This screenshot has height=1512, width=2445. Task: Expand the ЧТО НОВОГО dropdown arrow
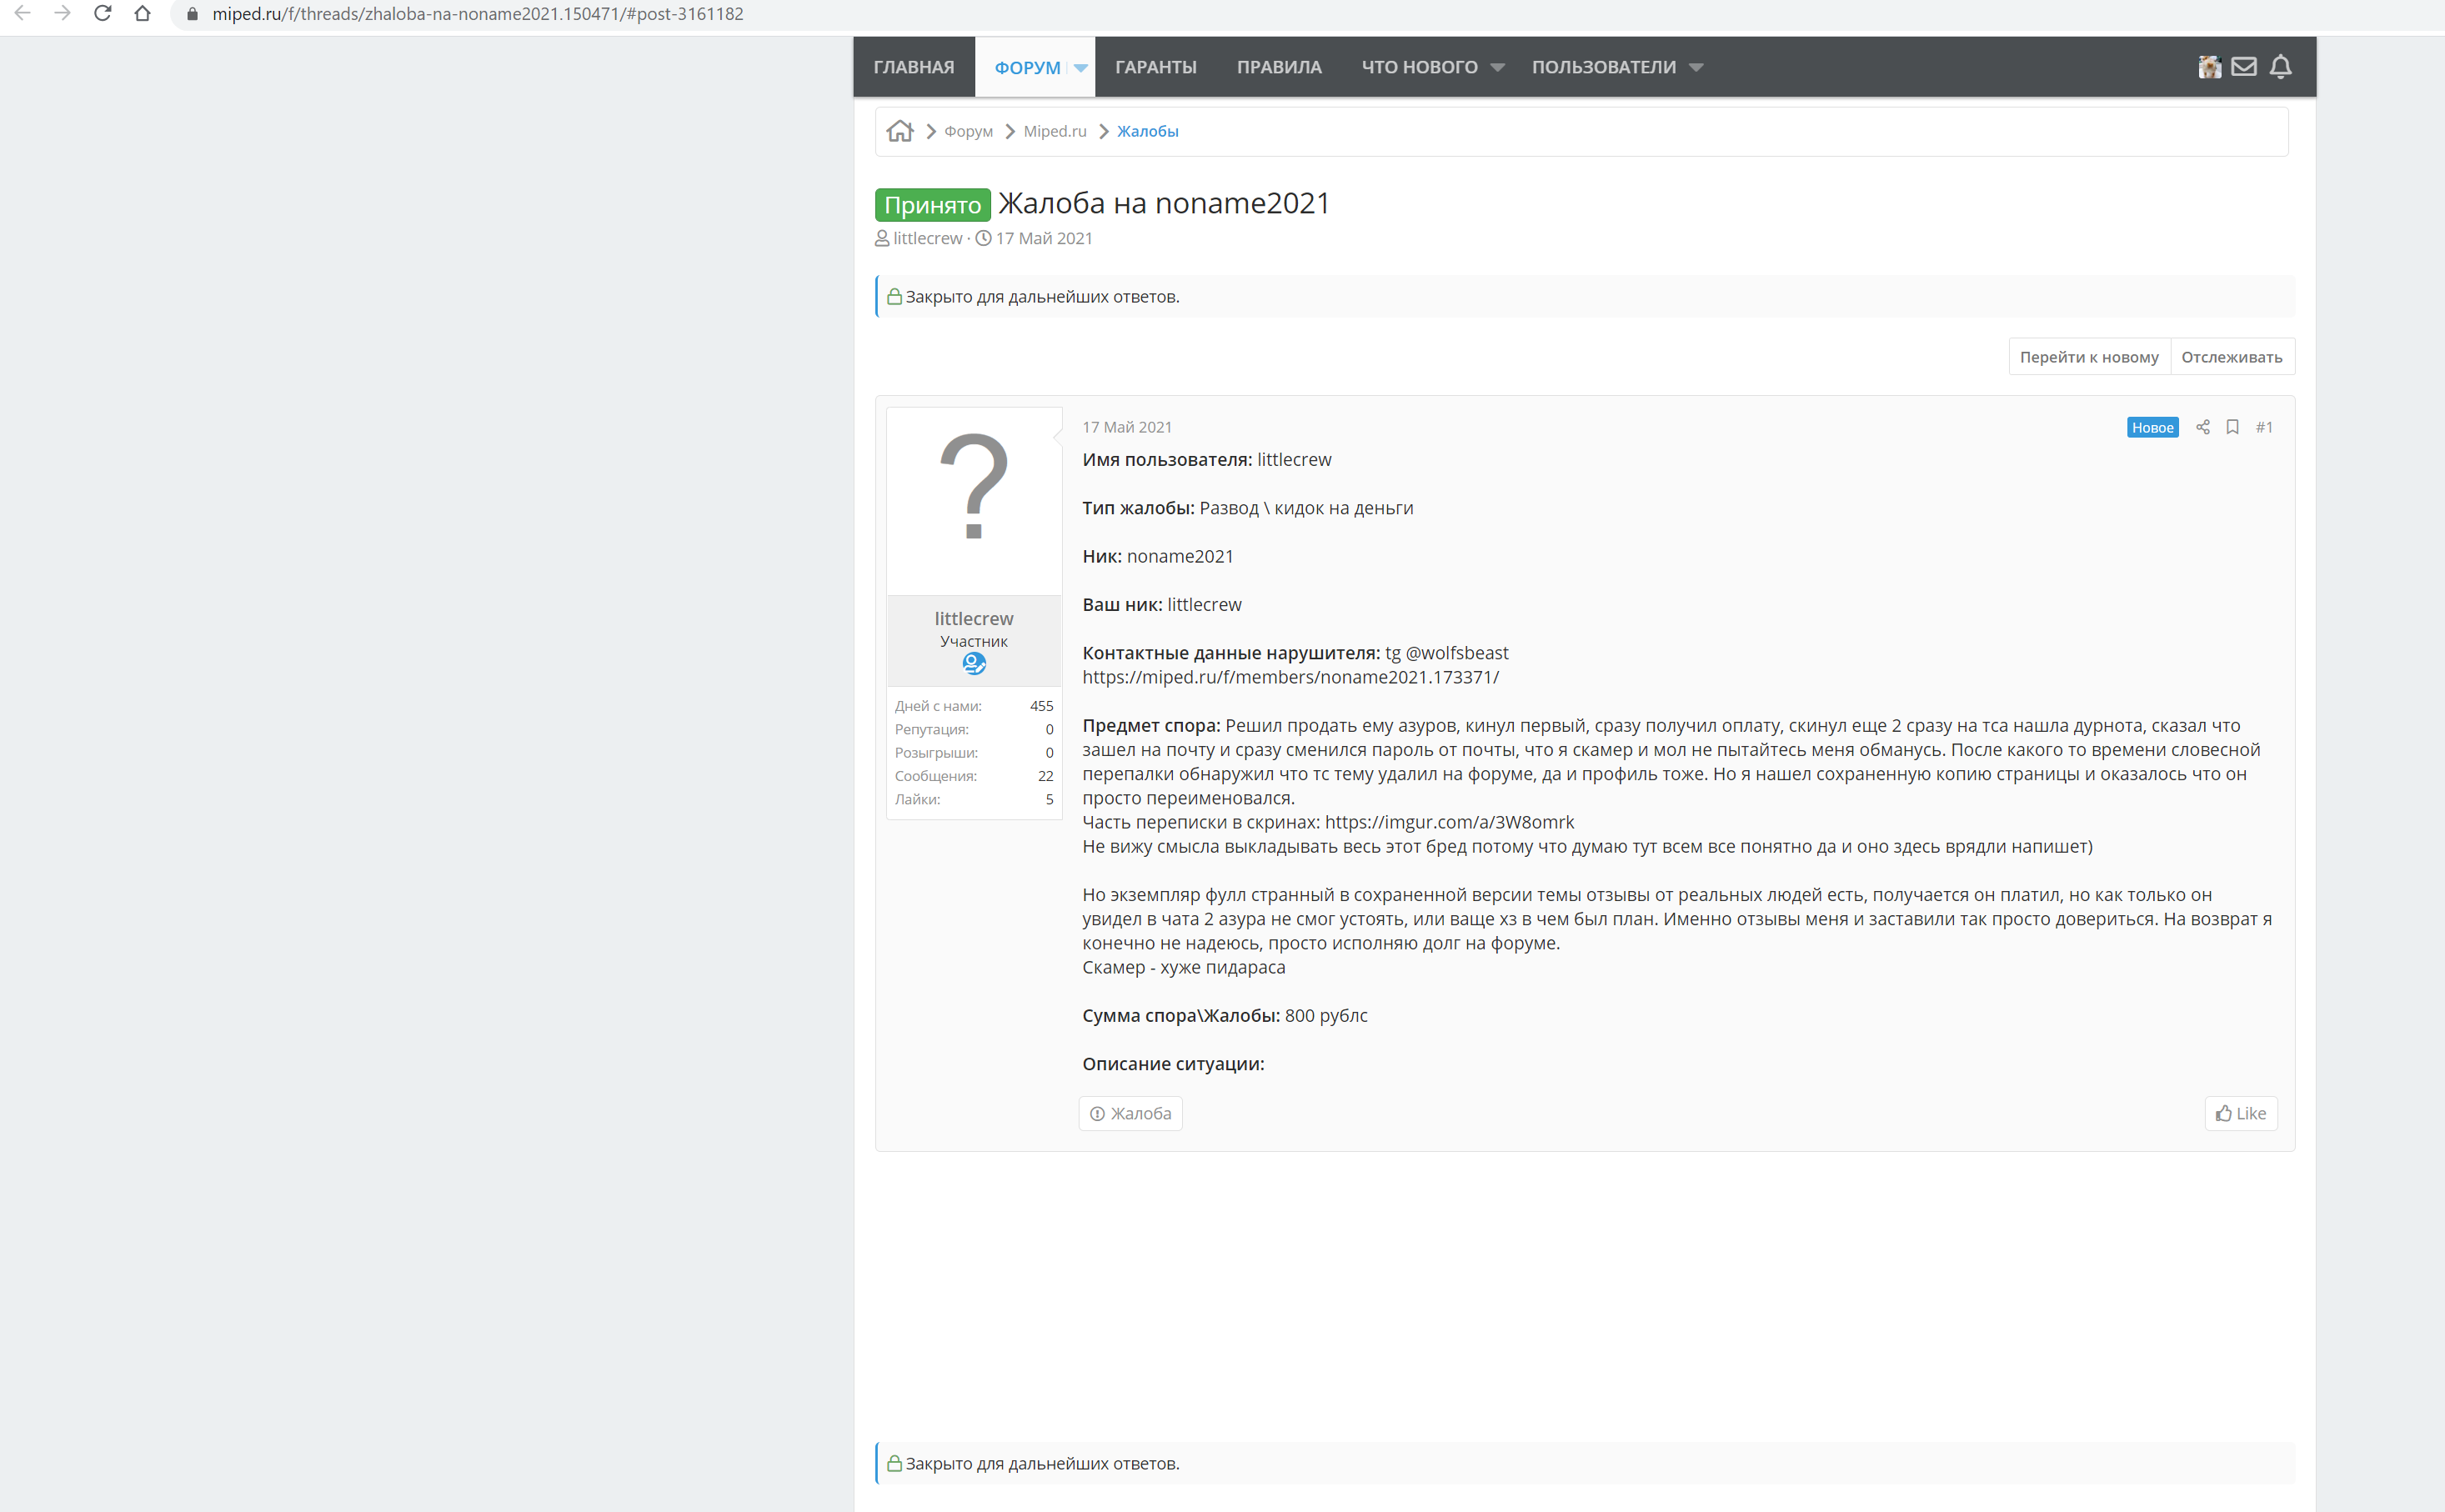click(x=1497, y=68)
